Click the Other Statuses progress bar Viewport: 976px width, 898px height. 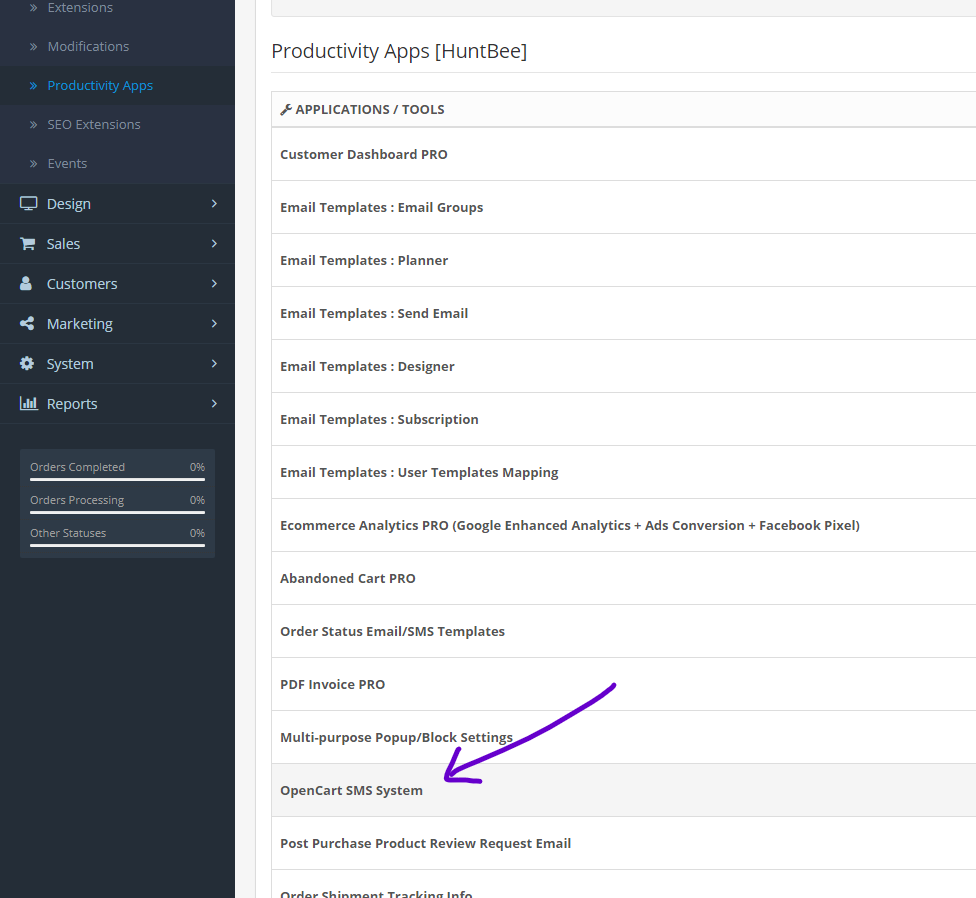(117, 545)
